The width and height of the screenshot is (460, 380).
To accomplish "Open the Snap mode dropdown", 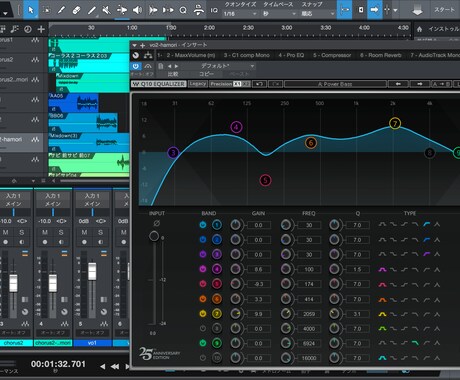I will [x=318, y=14].
